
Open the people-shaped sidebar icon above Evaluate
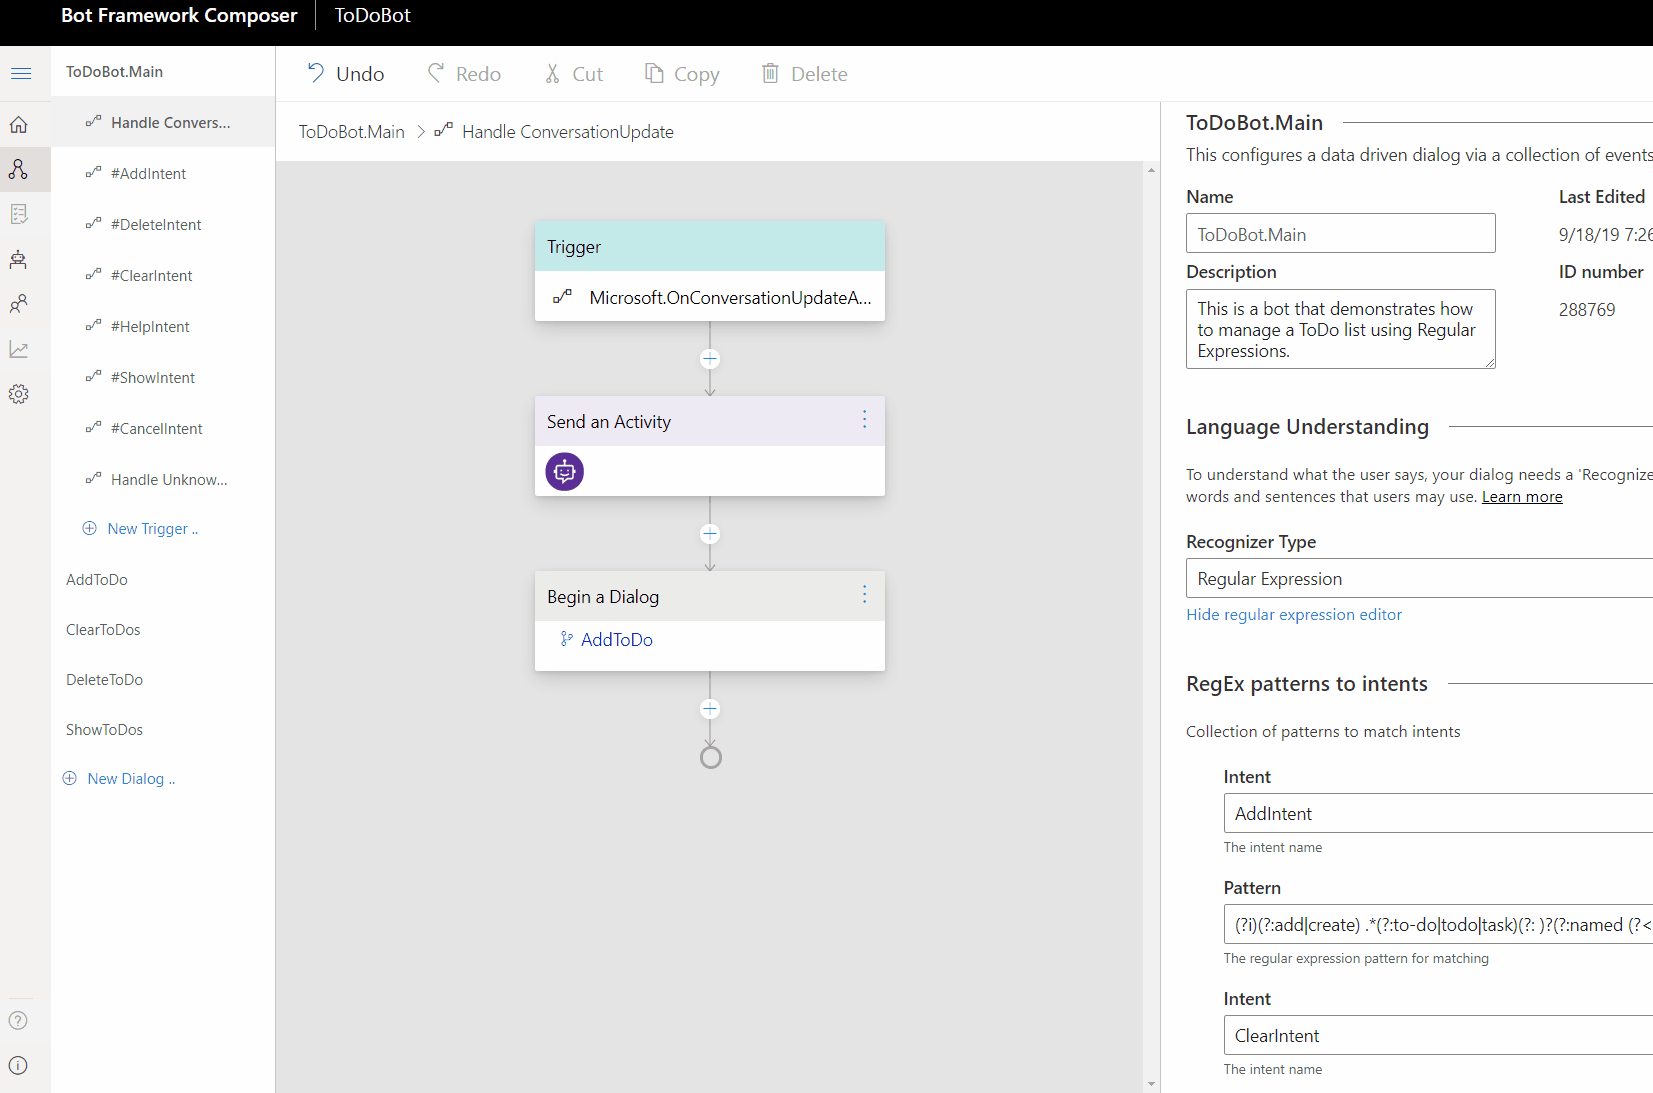point(18,304)
